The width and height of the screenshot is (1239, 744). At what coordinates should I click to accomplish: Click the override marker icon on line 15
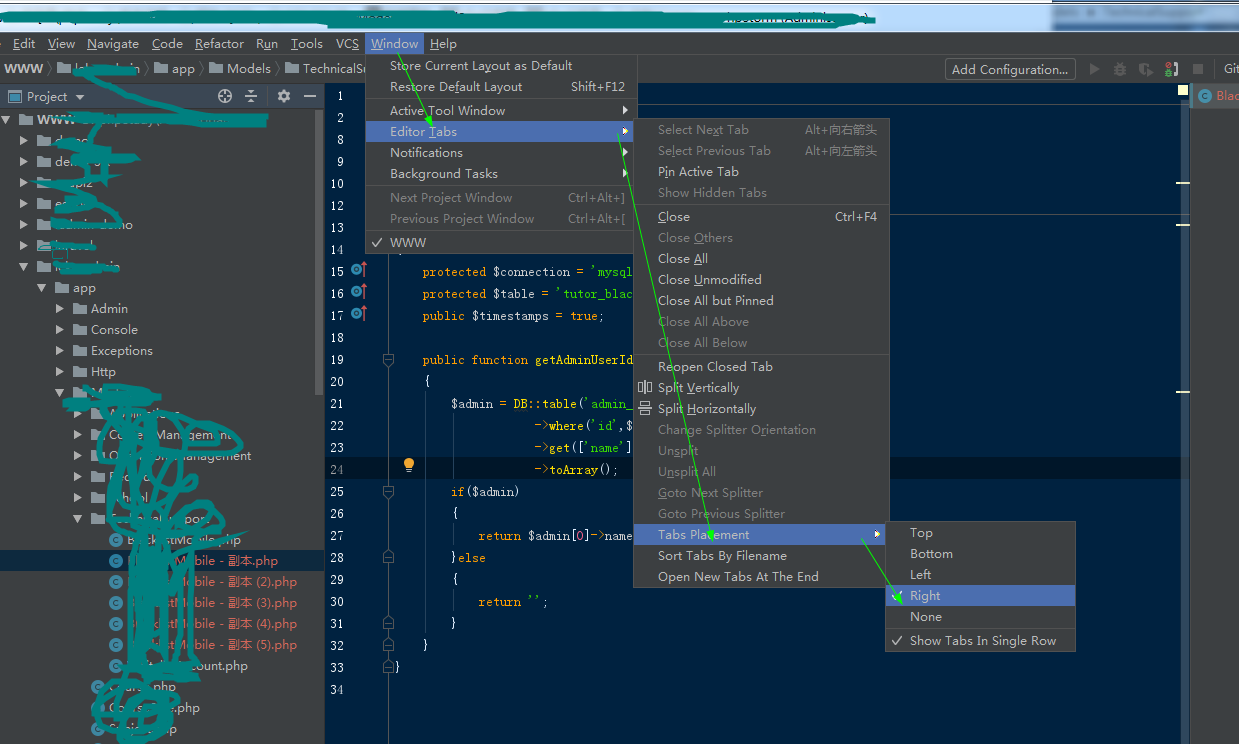coord(359,270)
